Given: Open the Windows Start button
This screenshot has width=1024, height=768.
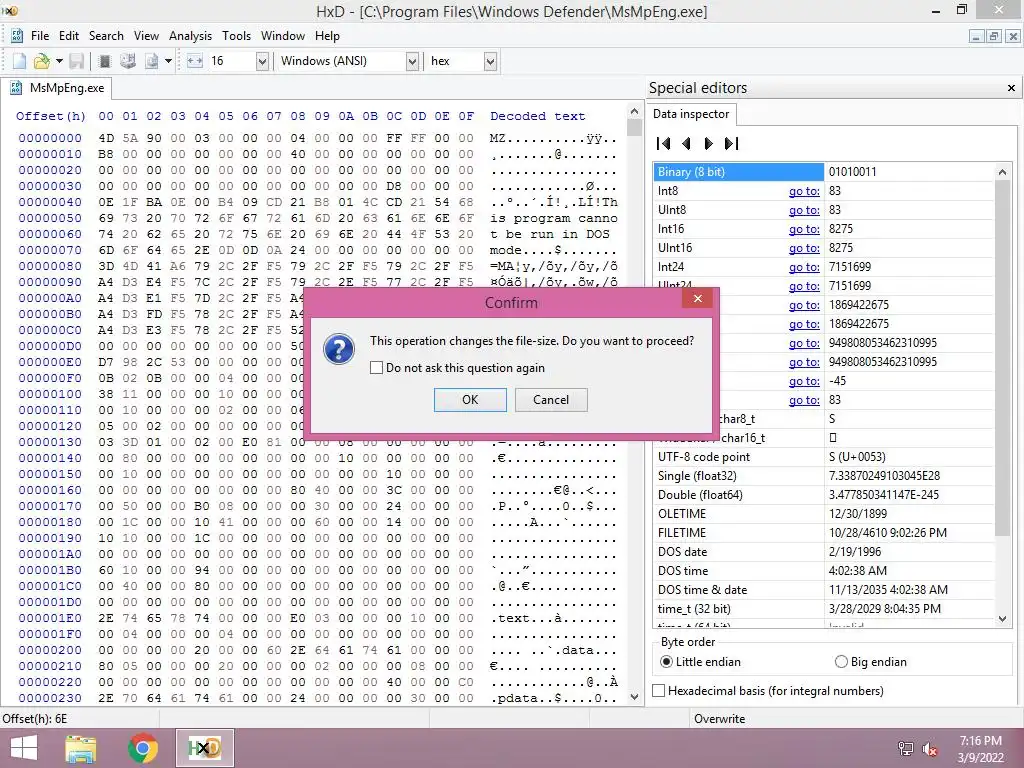Looking at the screenshot, I should (x=24, y=748).
